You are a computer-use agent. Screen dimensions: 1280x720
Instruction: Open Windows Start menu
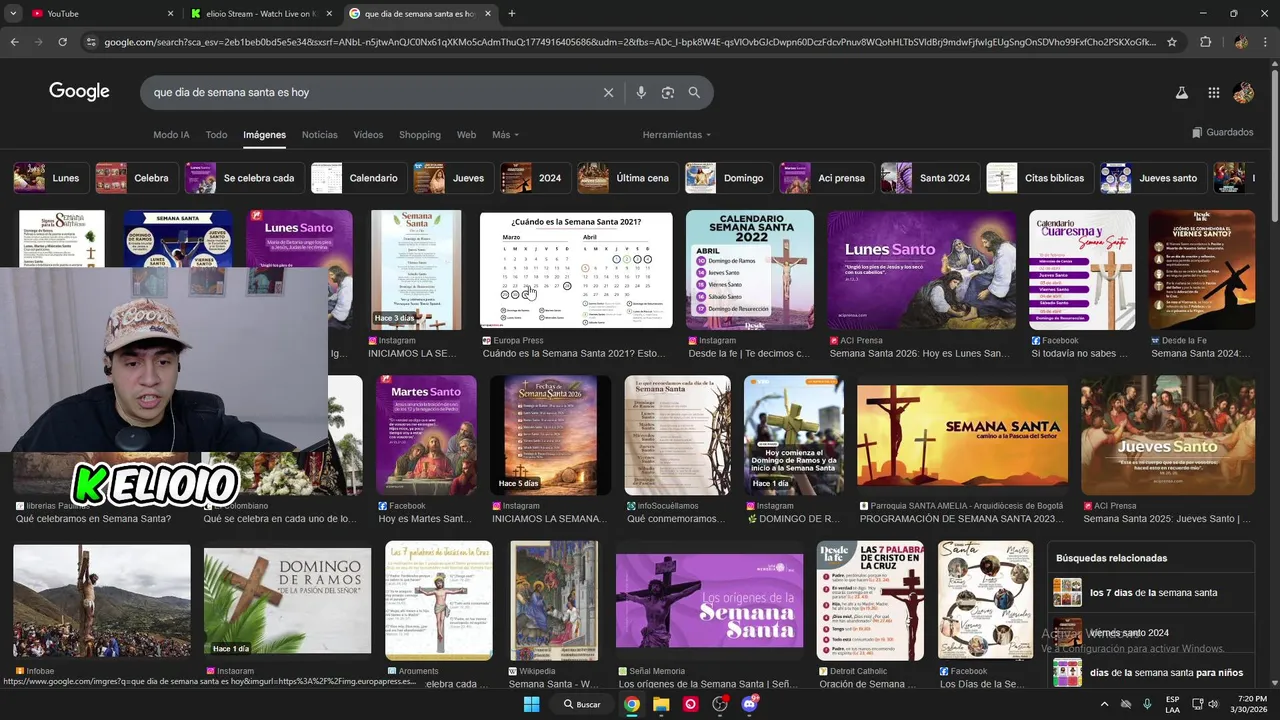[531, 704]
